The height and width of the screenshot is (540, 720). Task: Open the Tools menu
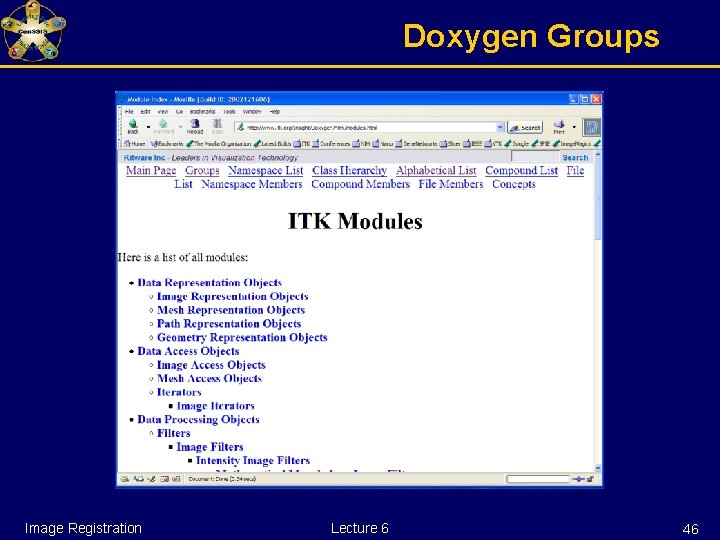(x=229, y=112)
